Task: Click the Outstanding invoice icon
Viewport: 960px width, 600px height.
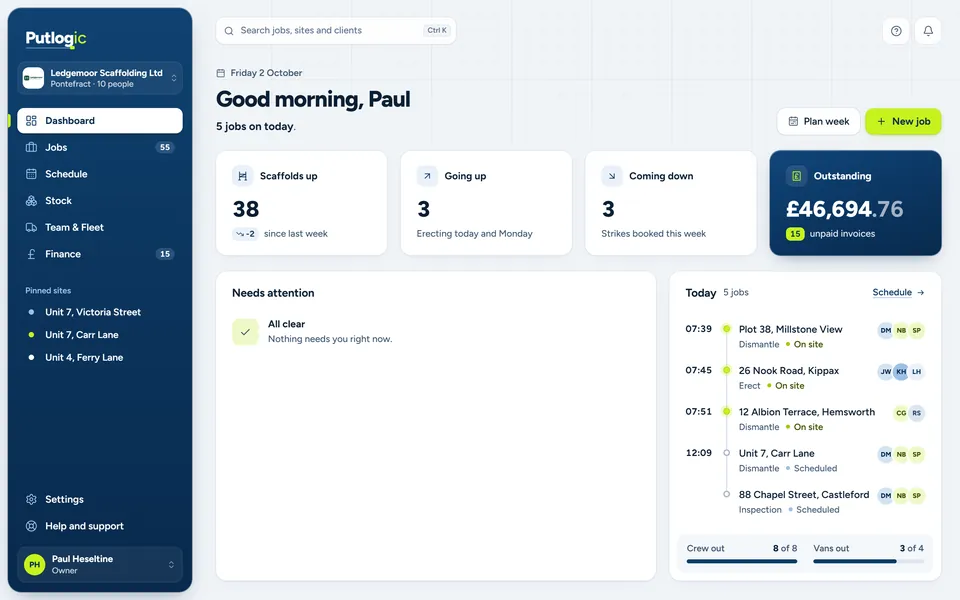Action: pos(796,176)
